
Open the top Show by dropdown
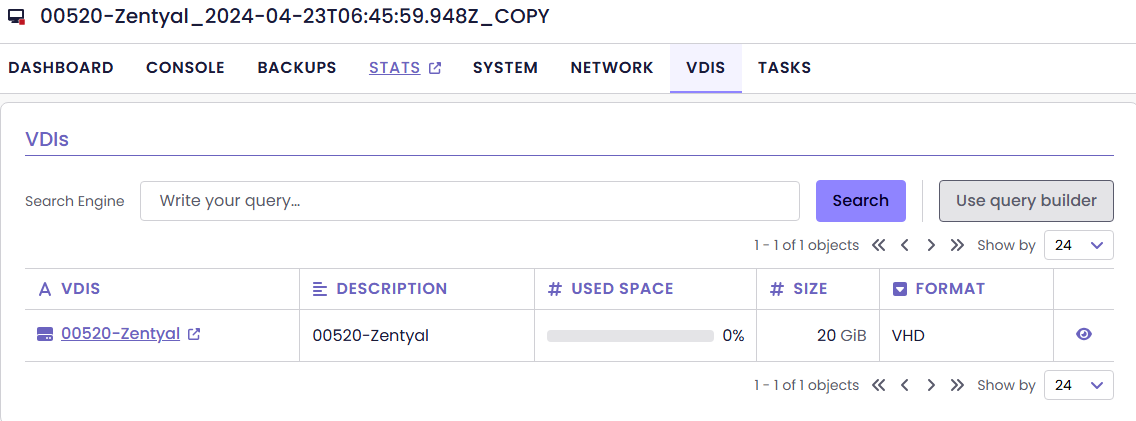pos(1078,245)
